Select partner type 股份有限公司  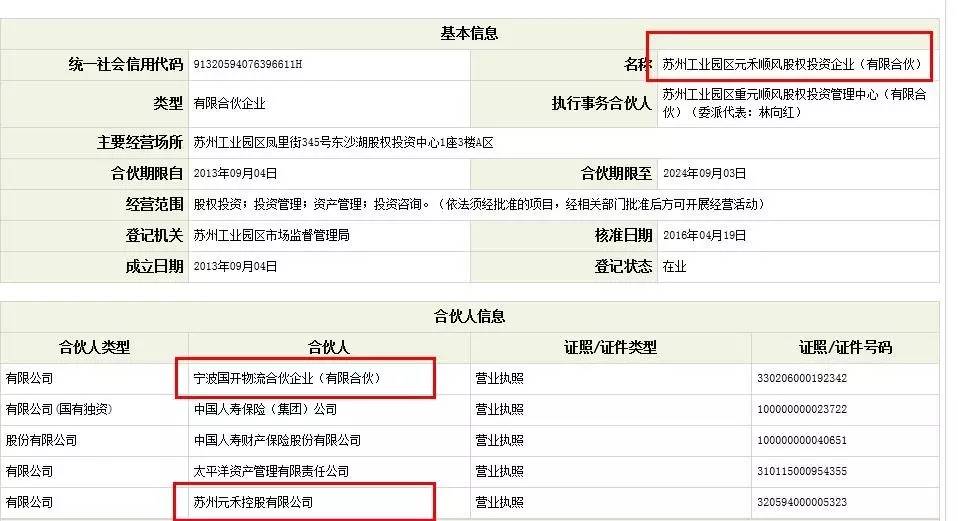tap(42, 440)
